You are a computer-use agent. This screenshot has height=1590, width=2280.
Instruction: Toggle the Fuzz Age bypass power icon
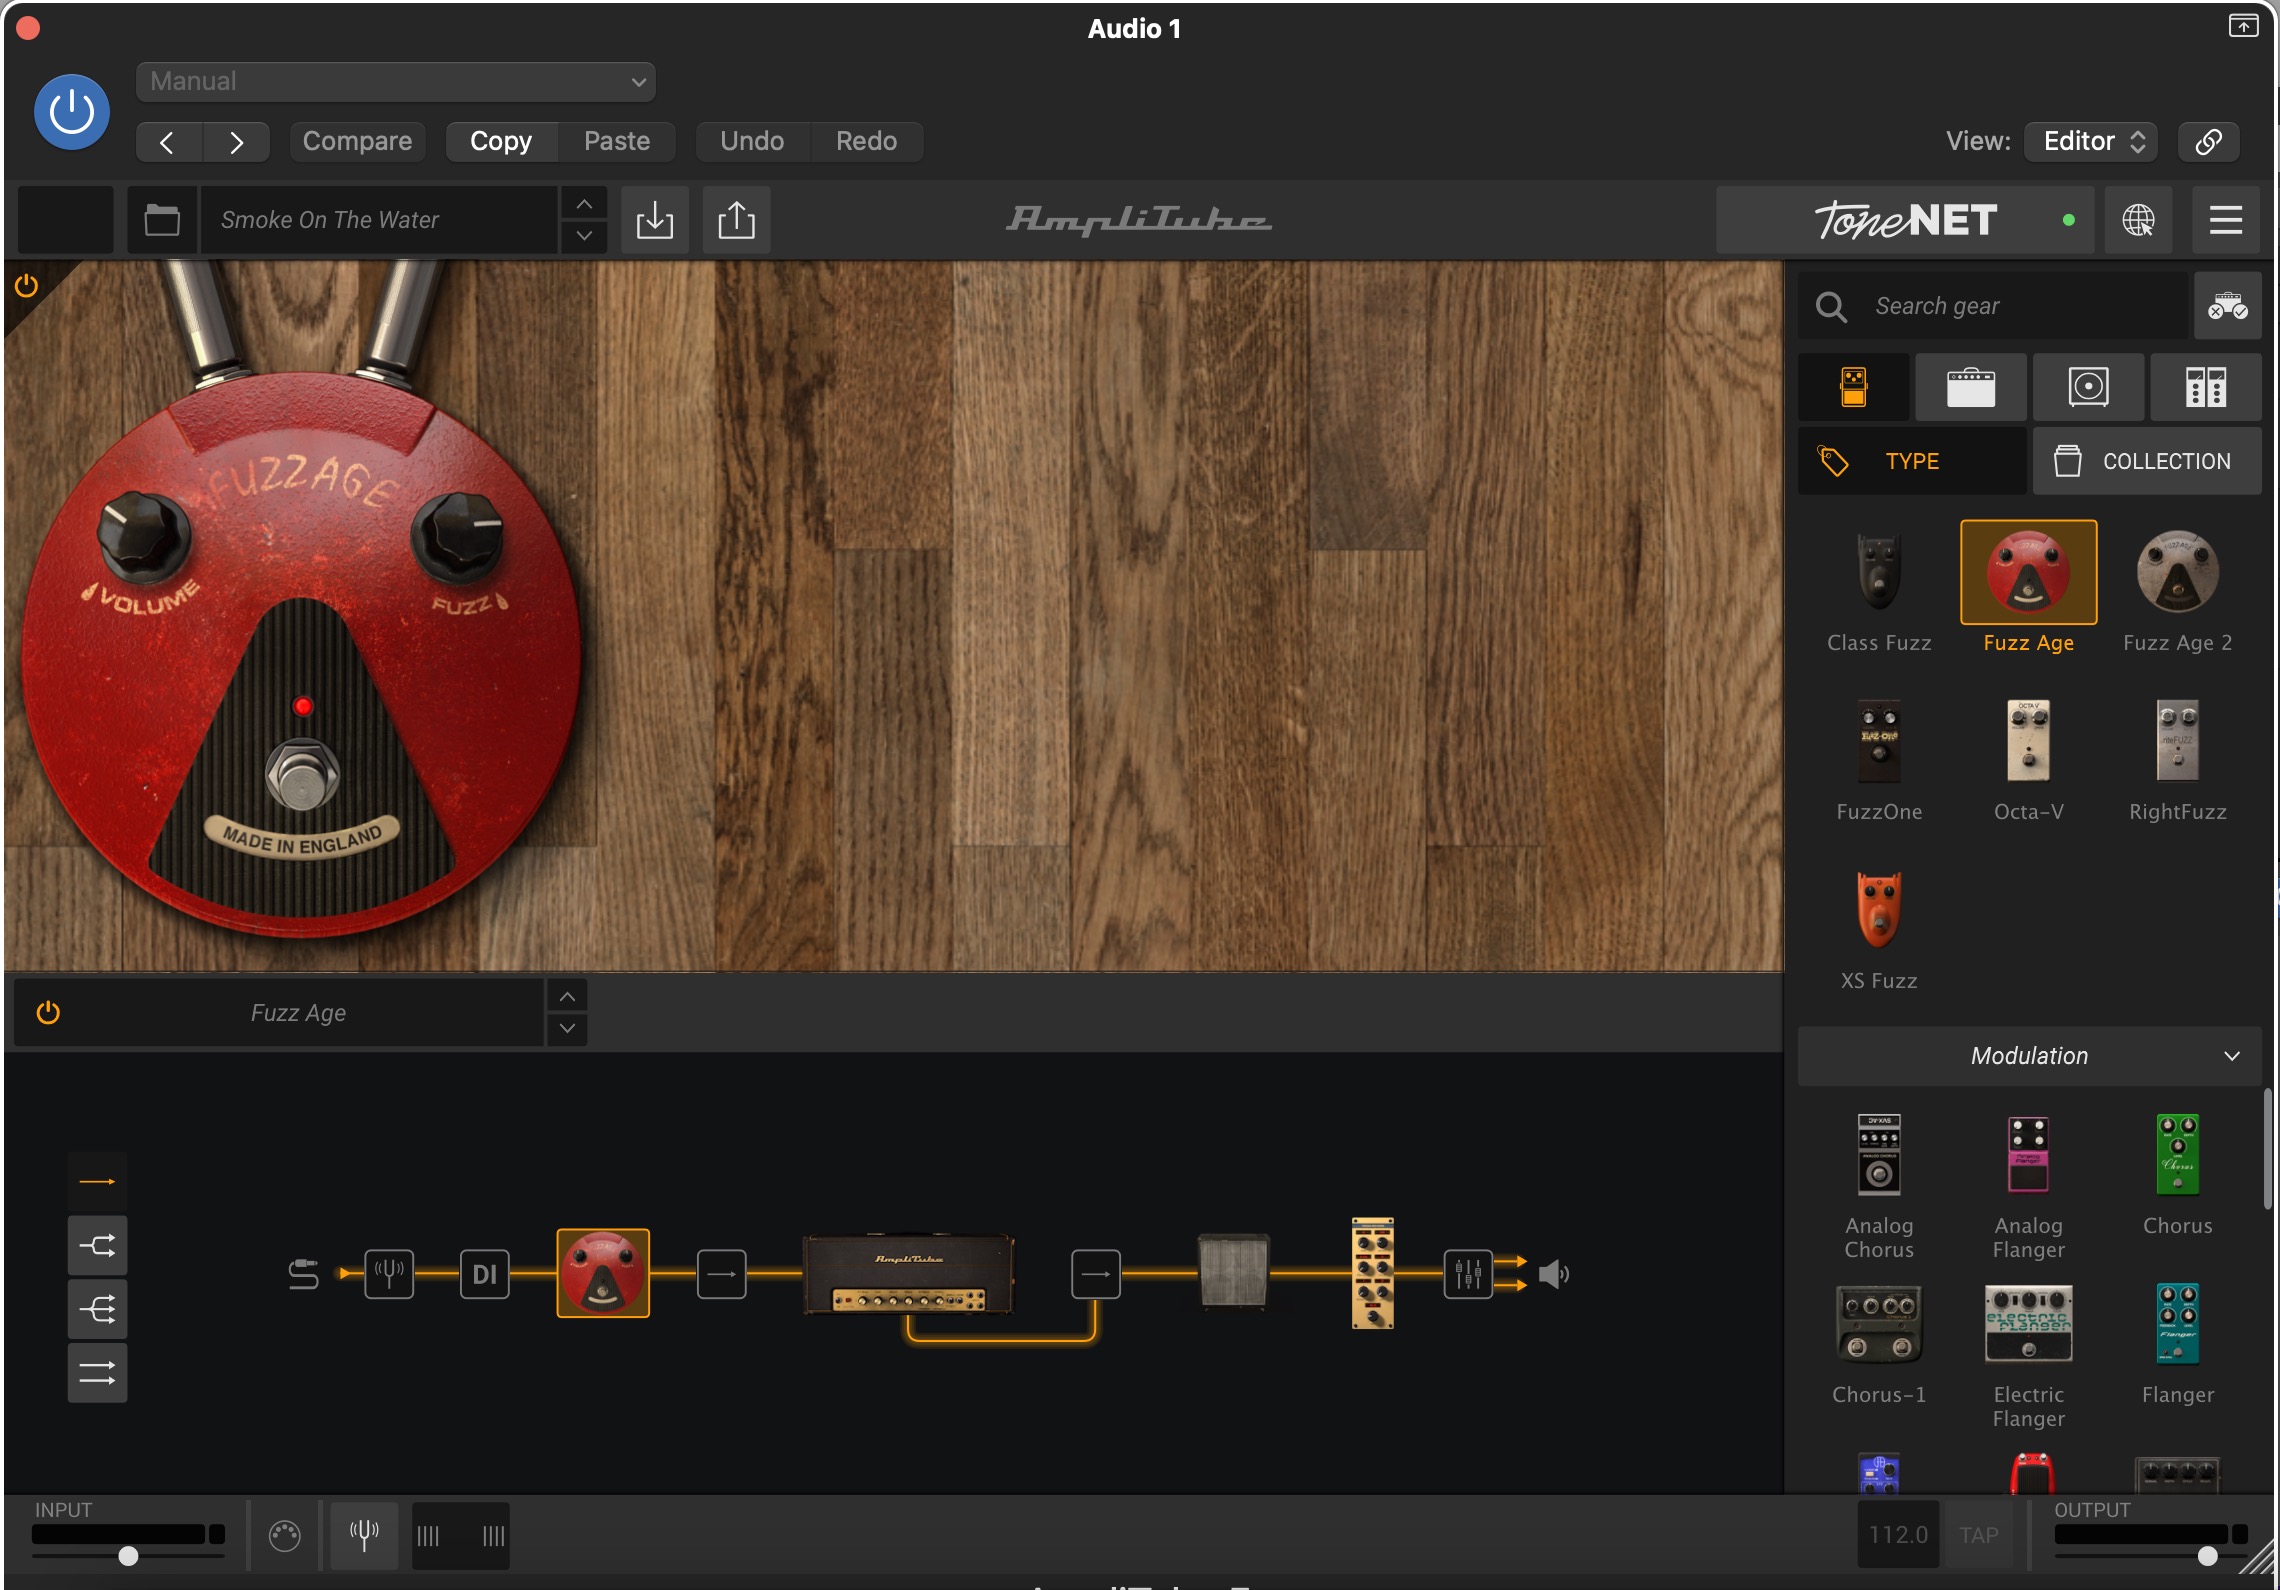[48, 1013]
